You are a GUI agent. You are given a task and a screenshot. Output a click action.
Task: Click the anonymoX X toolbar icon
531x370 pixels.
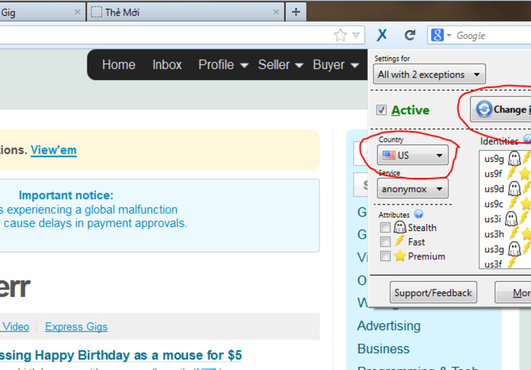point(382,35)
